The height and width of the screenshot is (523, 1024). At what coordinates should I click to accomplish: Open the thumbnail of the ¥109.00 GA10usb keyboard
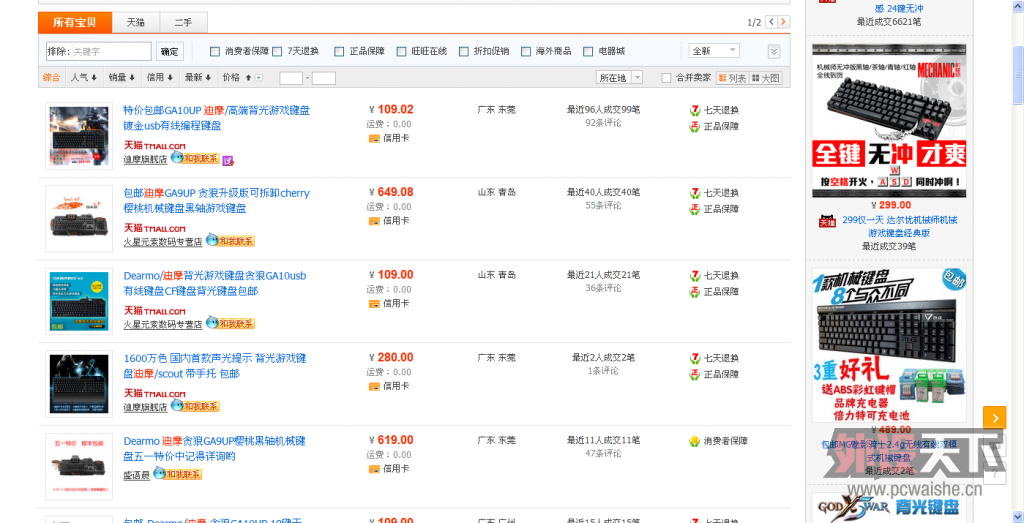[x=79, y=302]
